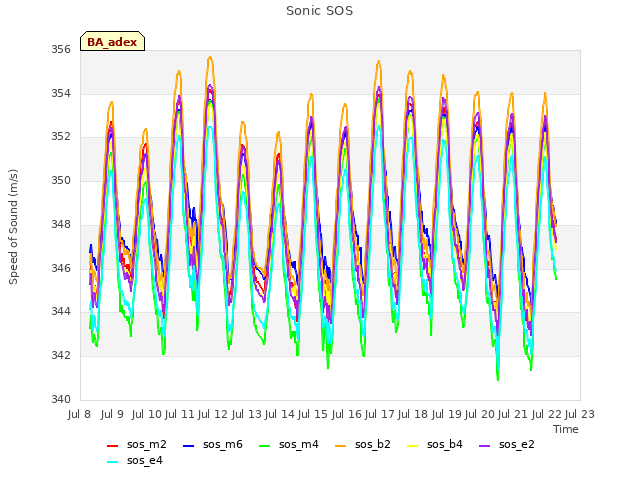Click the BA_adex annotation label
This screenshot has width=640, height=480.
[x=112, y=42]
